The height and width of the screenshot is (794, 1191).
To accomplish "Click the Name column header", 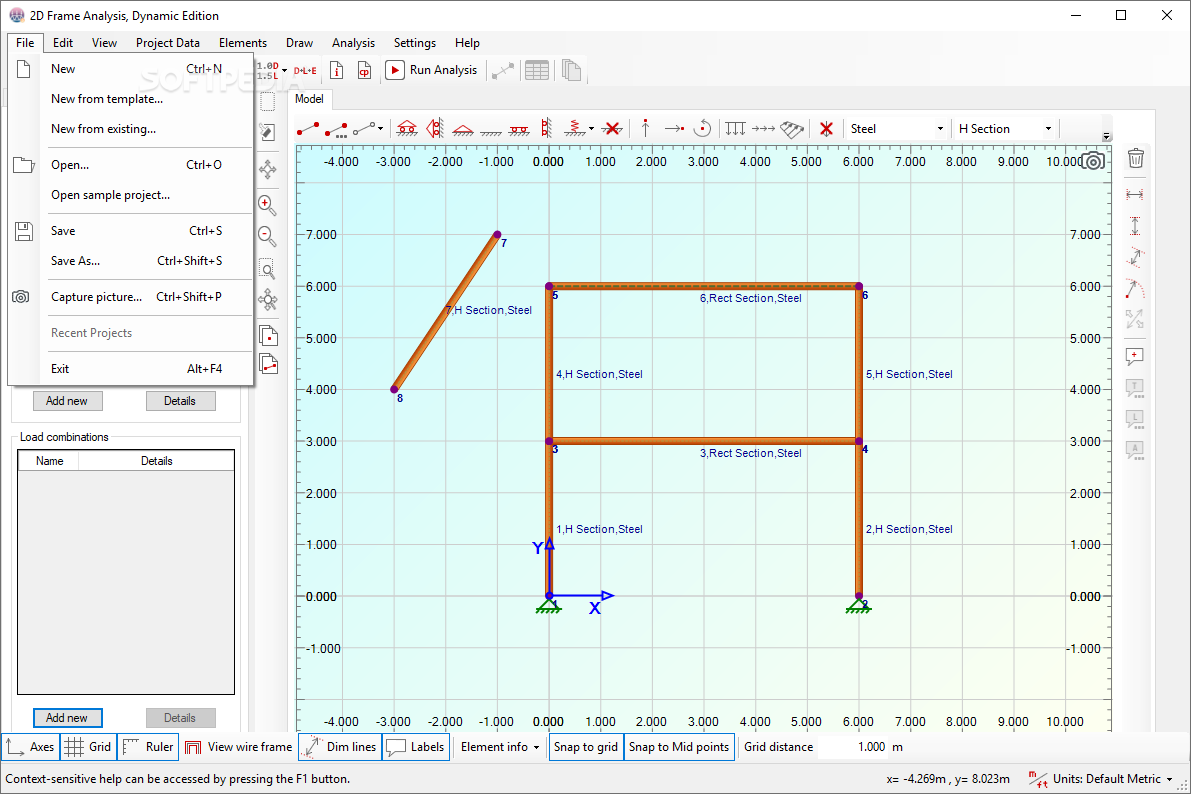I will coord(49,461).
